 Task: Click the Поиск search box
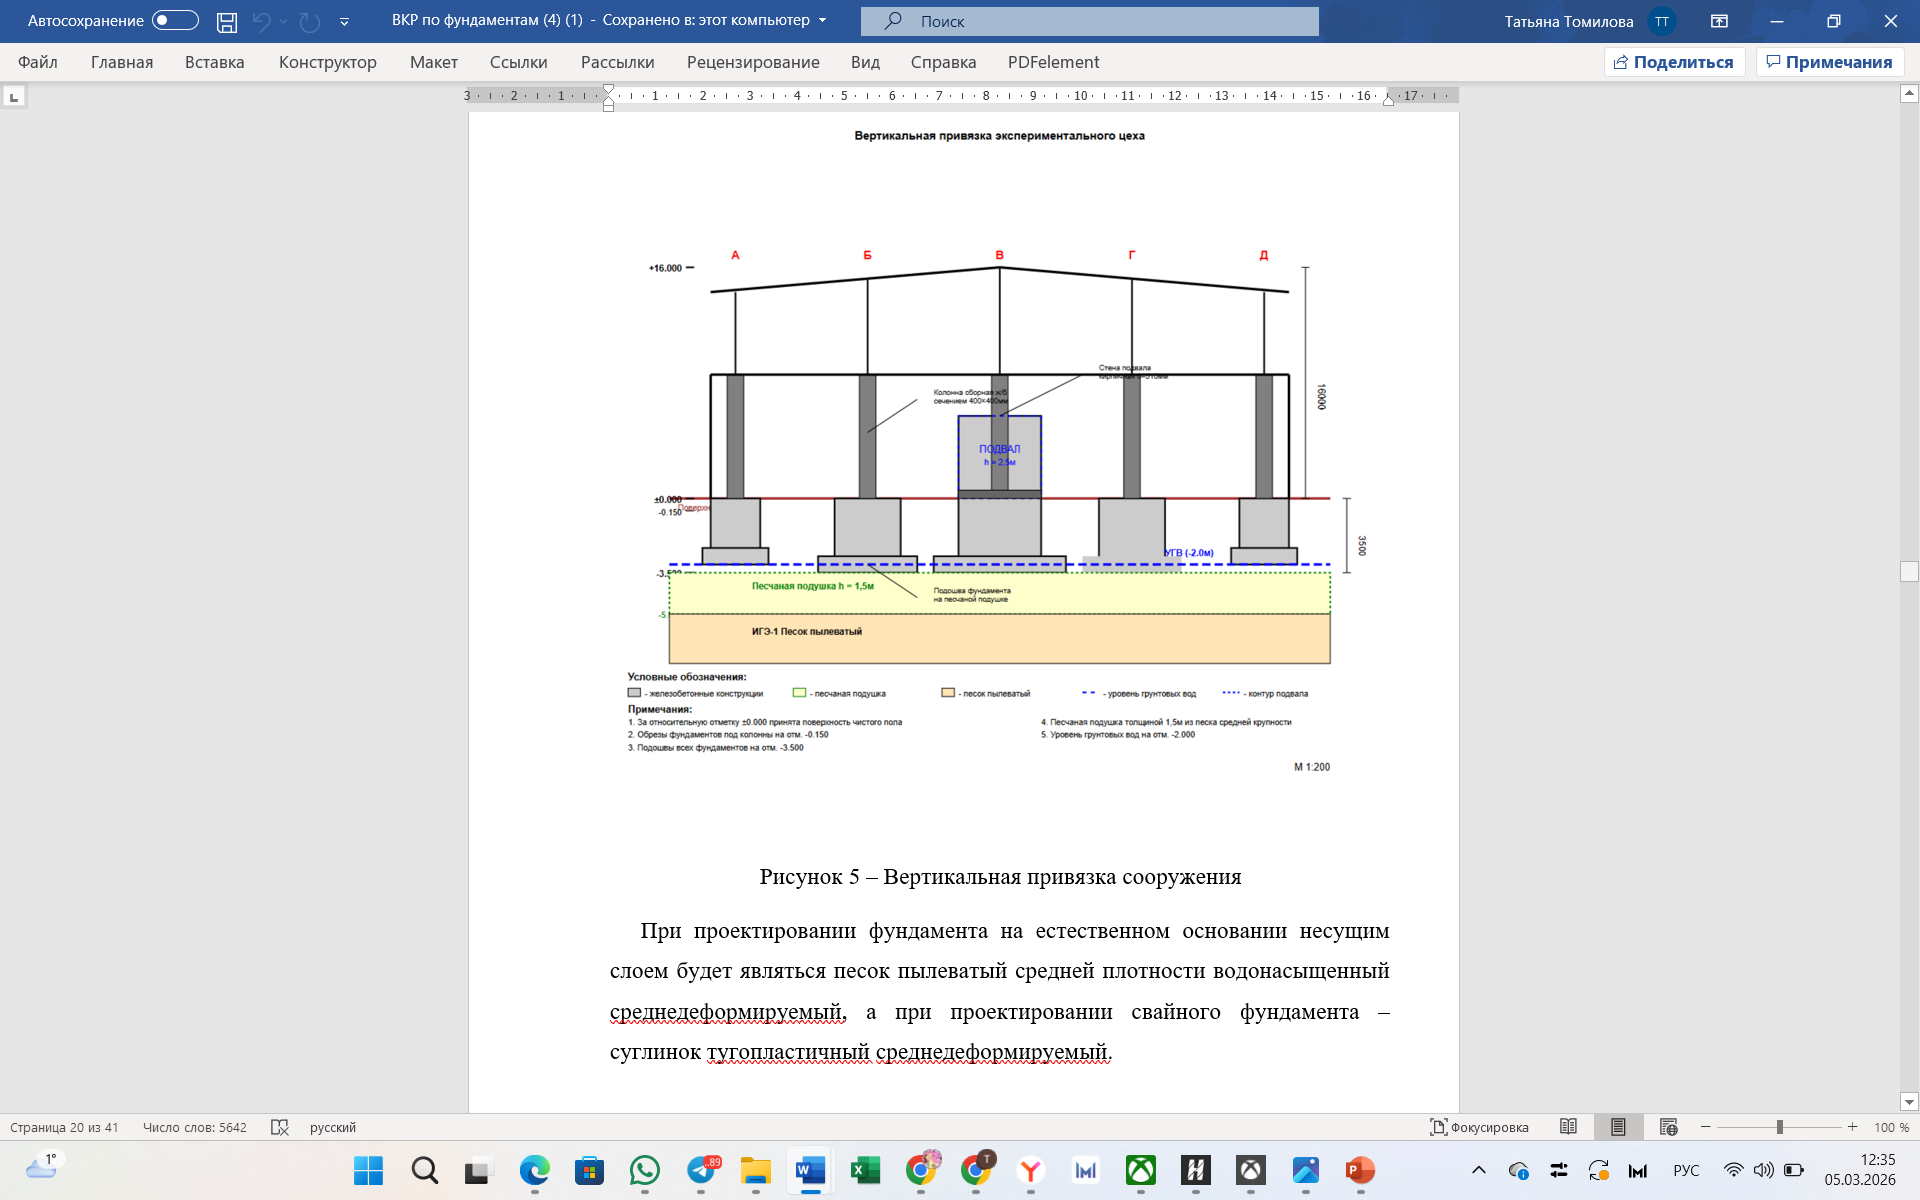pyautogui.click(x=1089, y=21)
